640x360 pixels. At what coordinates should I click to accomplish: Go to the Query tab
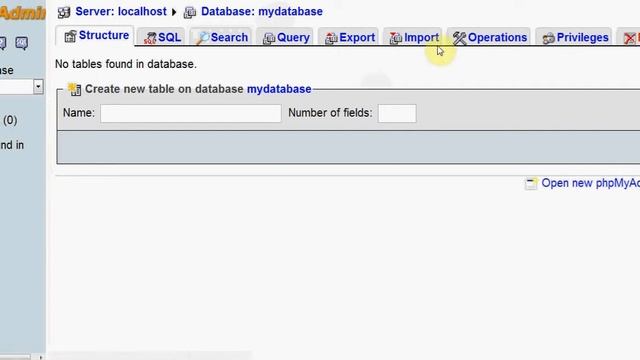pos(285,37)
